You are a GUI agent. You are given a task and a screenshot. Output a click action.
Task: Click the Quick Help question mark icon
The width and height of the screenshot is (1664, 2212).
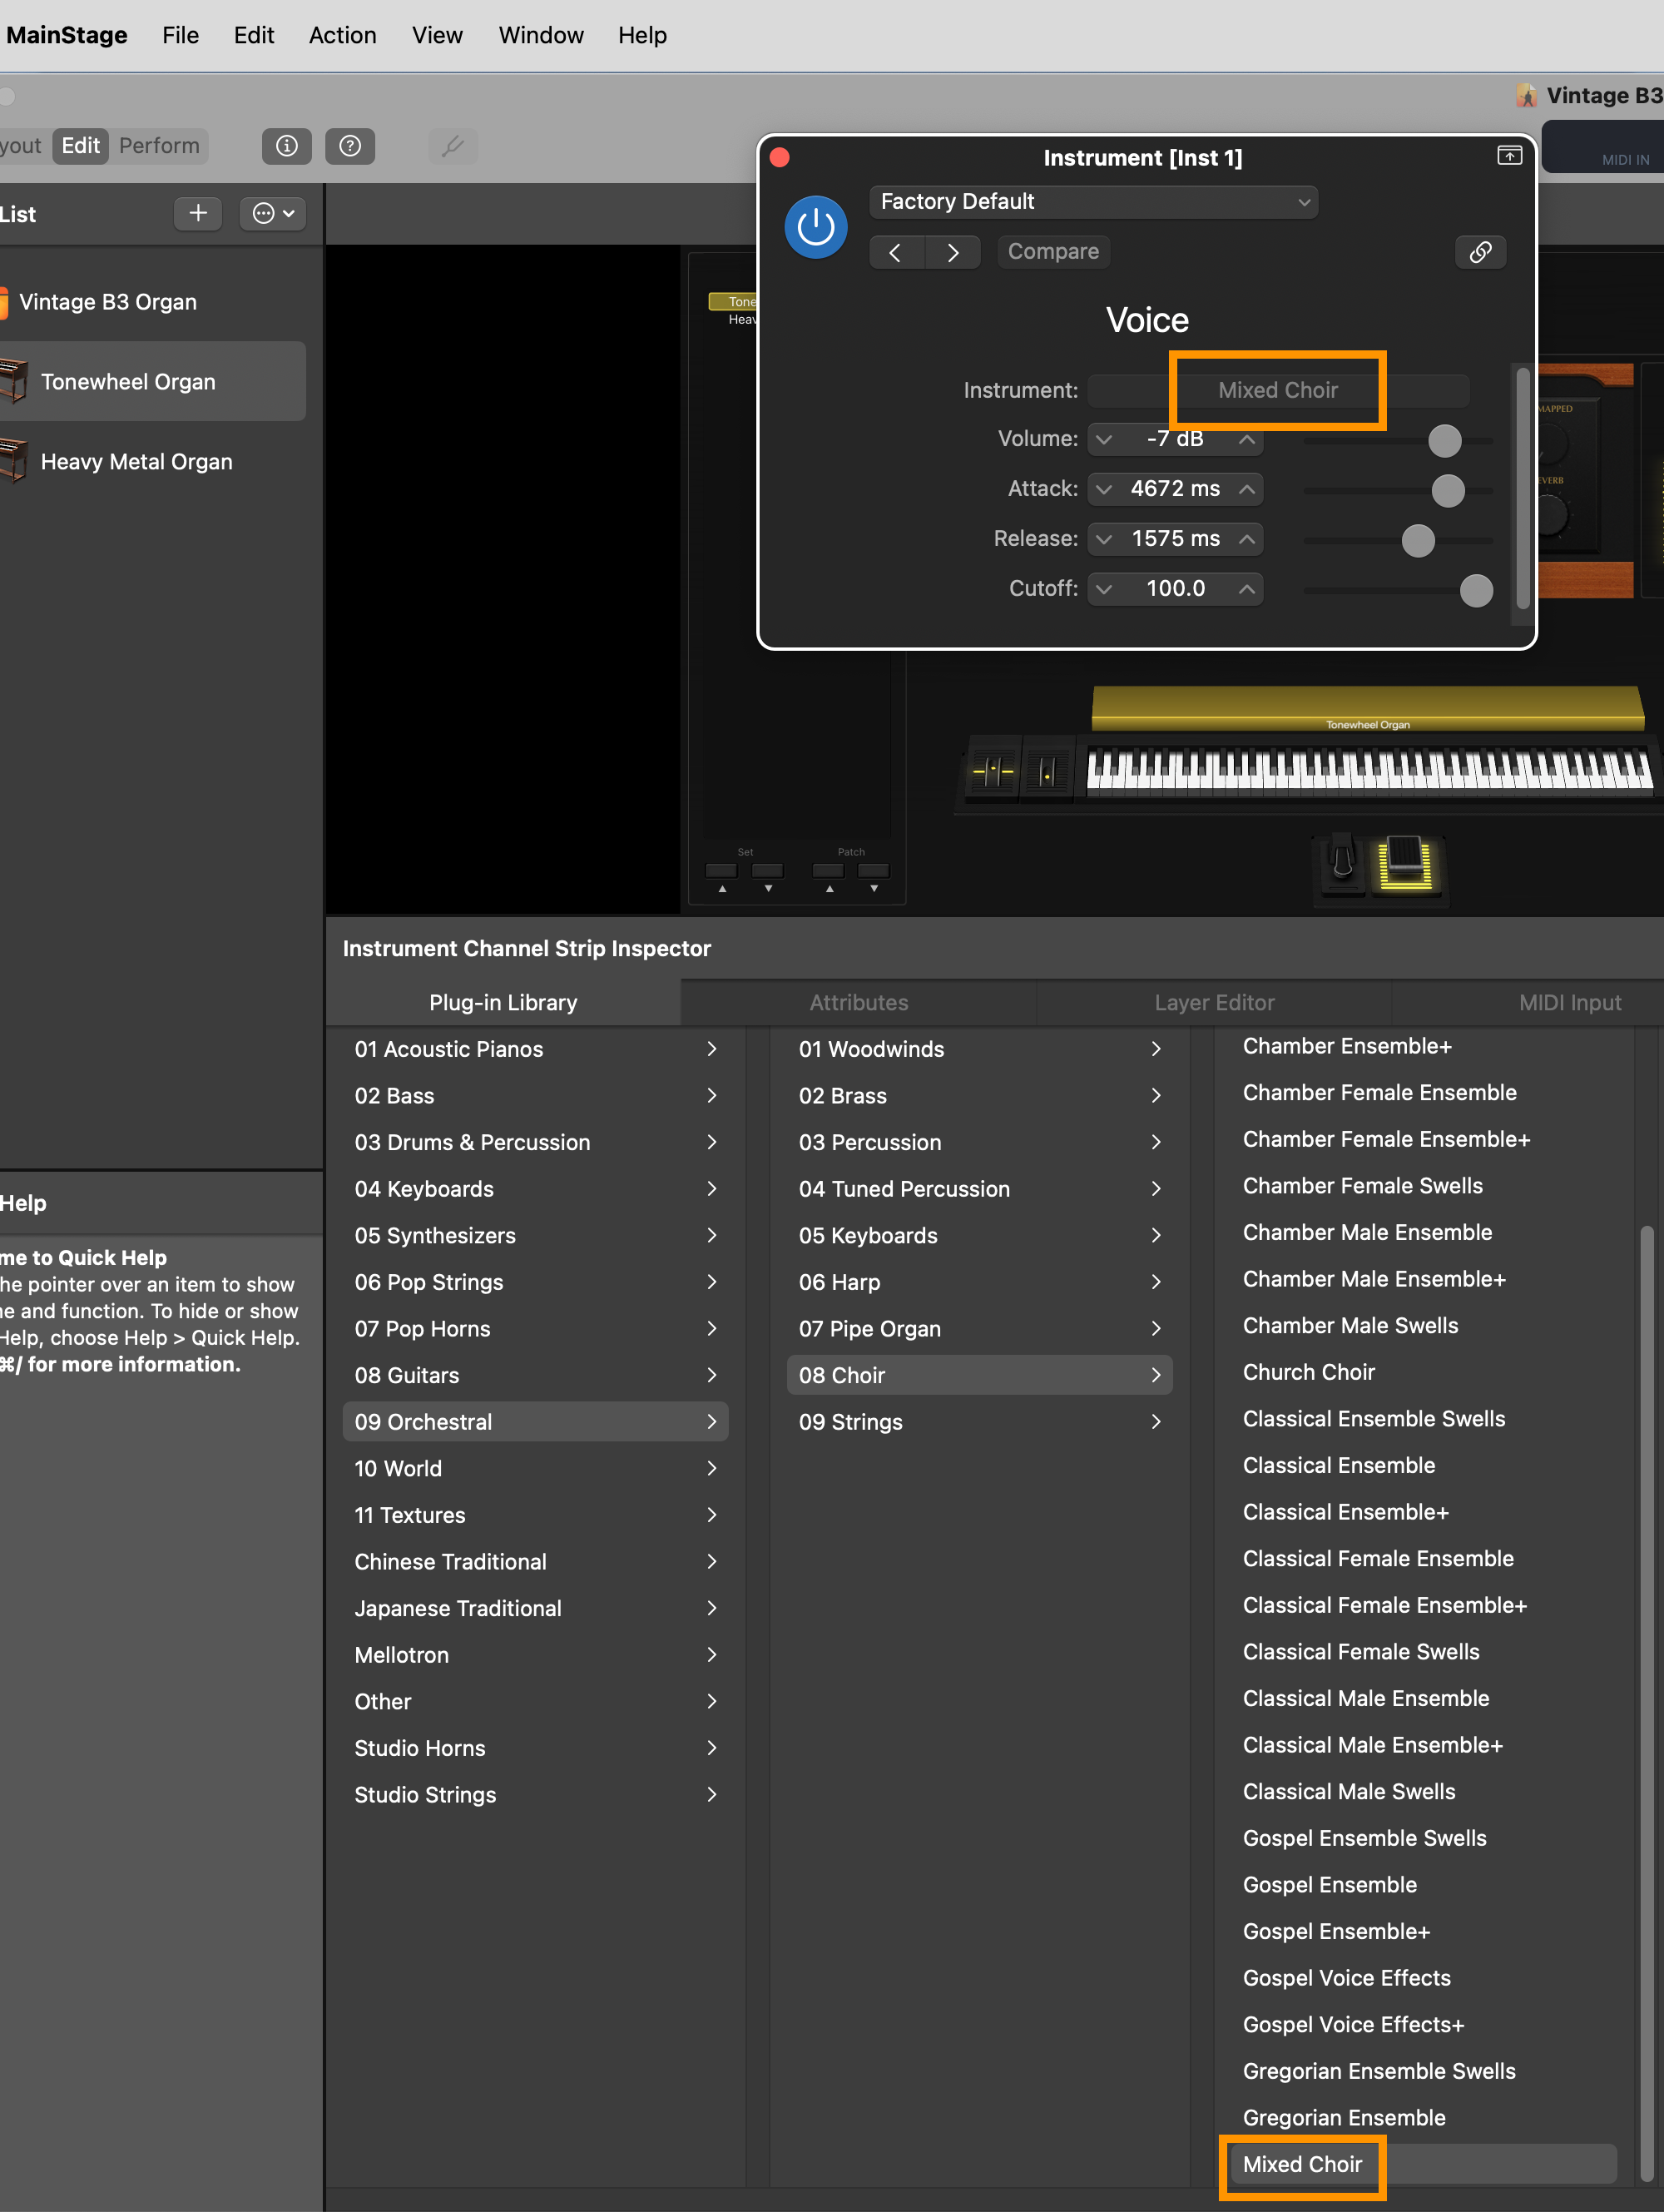[x=350, y=146]
